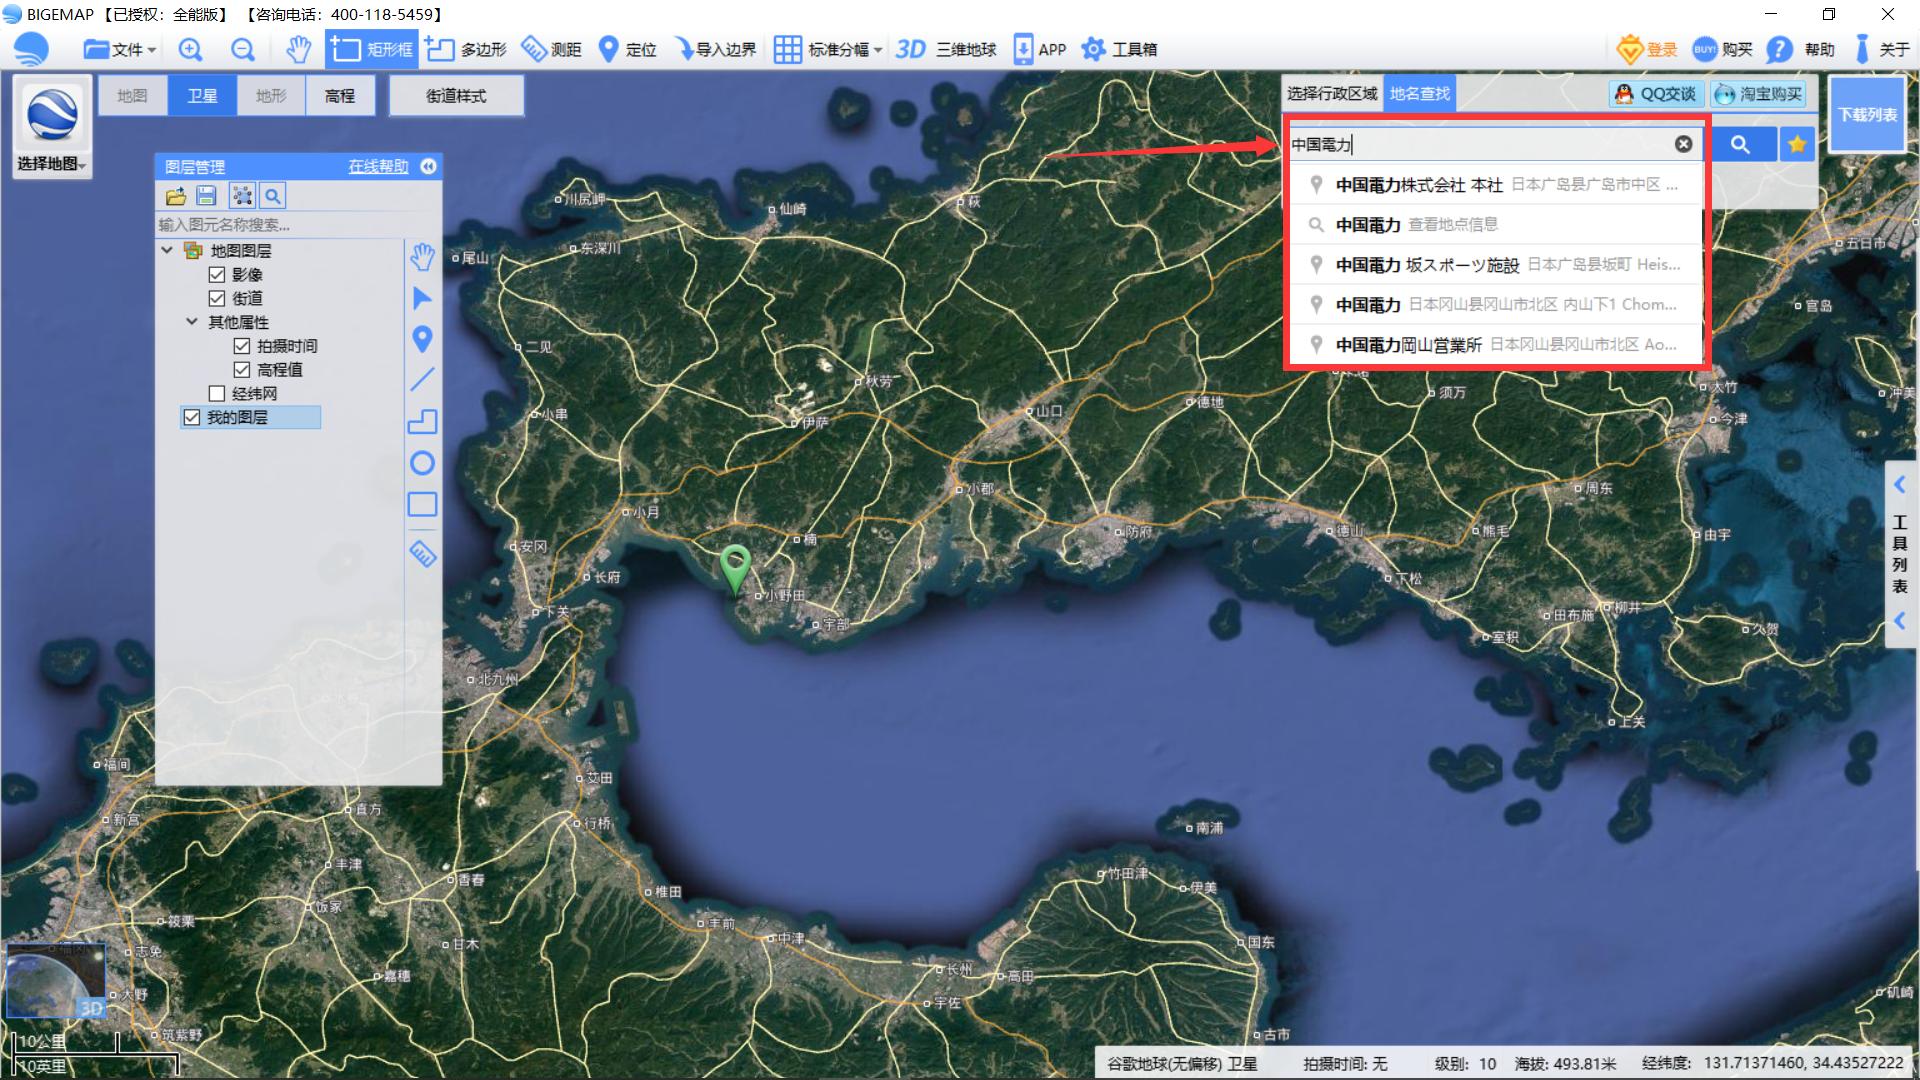Screen dimensions: 1920x1080
Task: Collapse the 其他属性 tree node
Action: click(192, 321)
